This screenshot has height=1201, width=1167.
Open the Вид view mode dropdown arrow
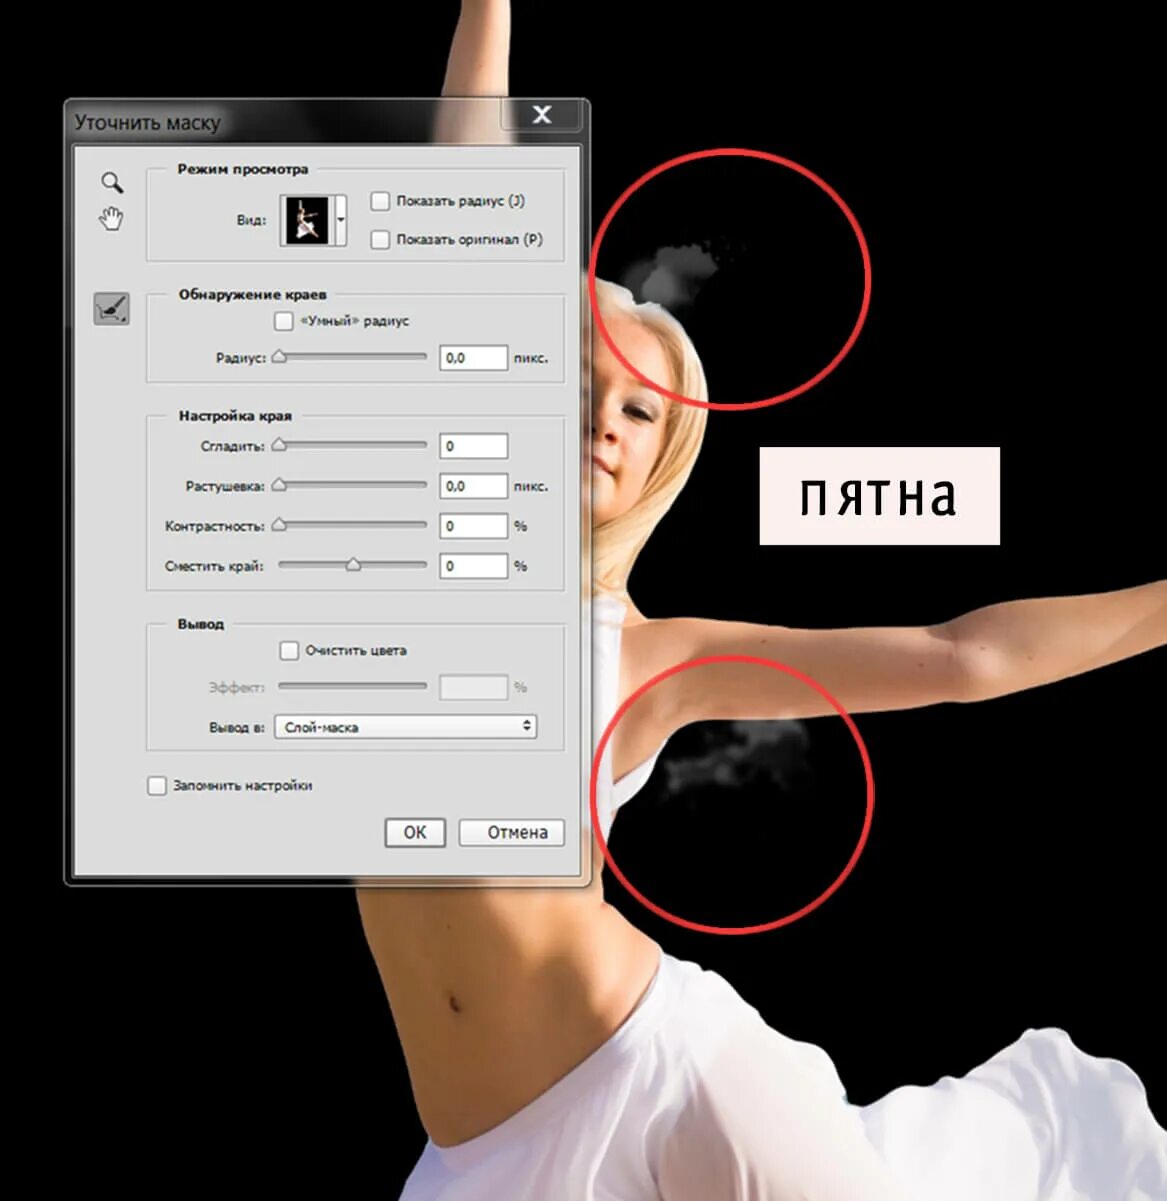(341, 221)
